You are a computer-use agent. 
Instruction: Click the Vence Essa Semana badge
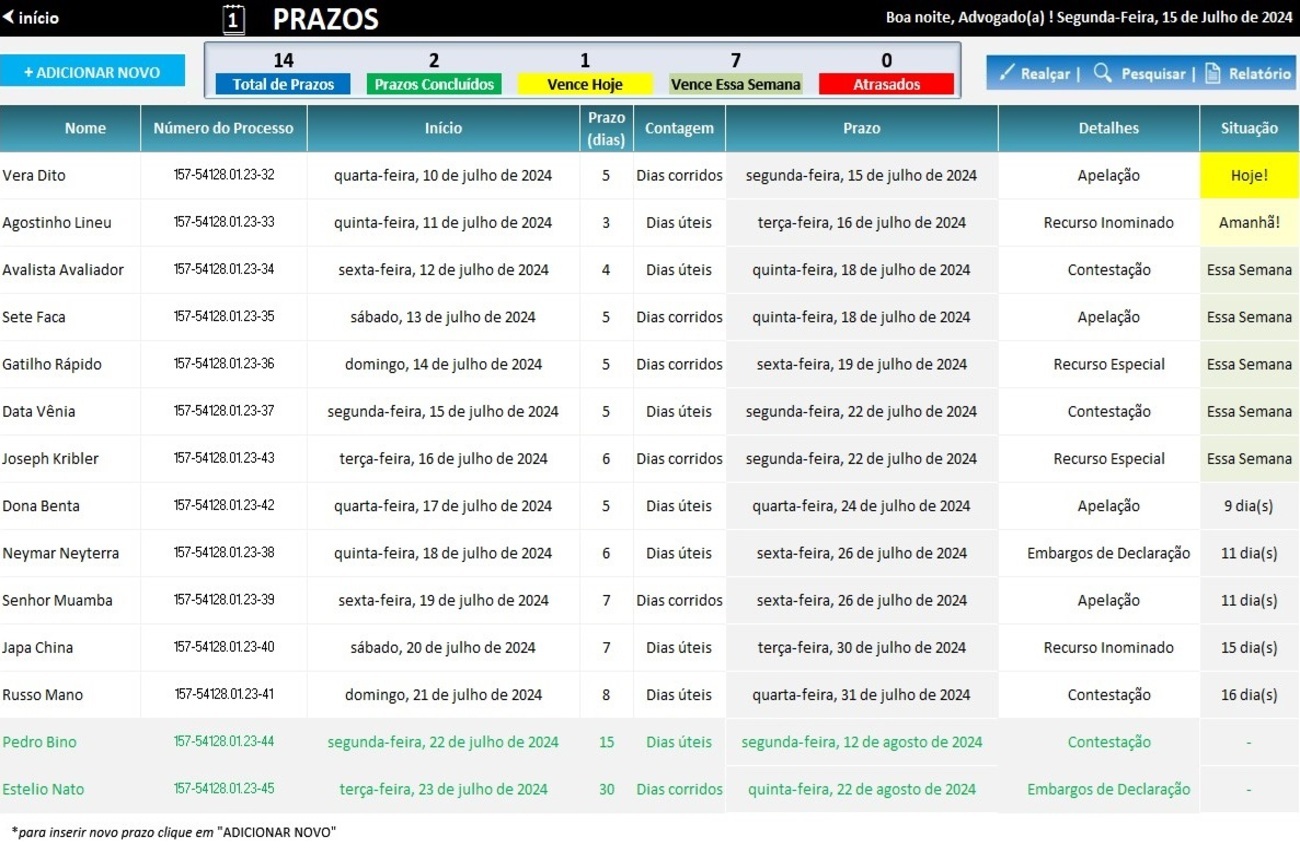(735, 85)
